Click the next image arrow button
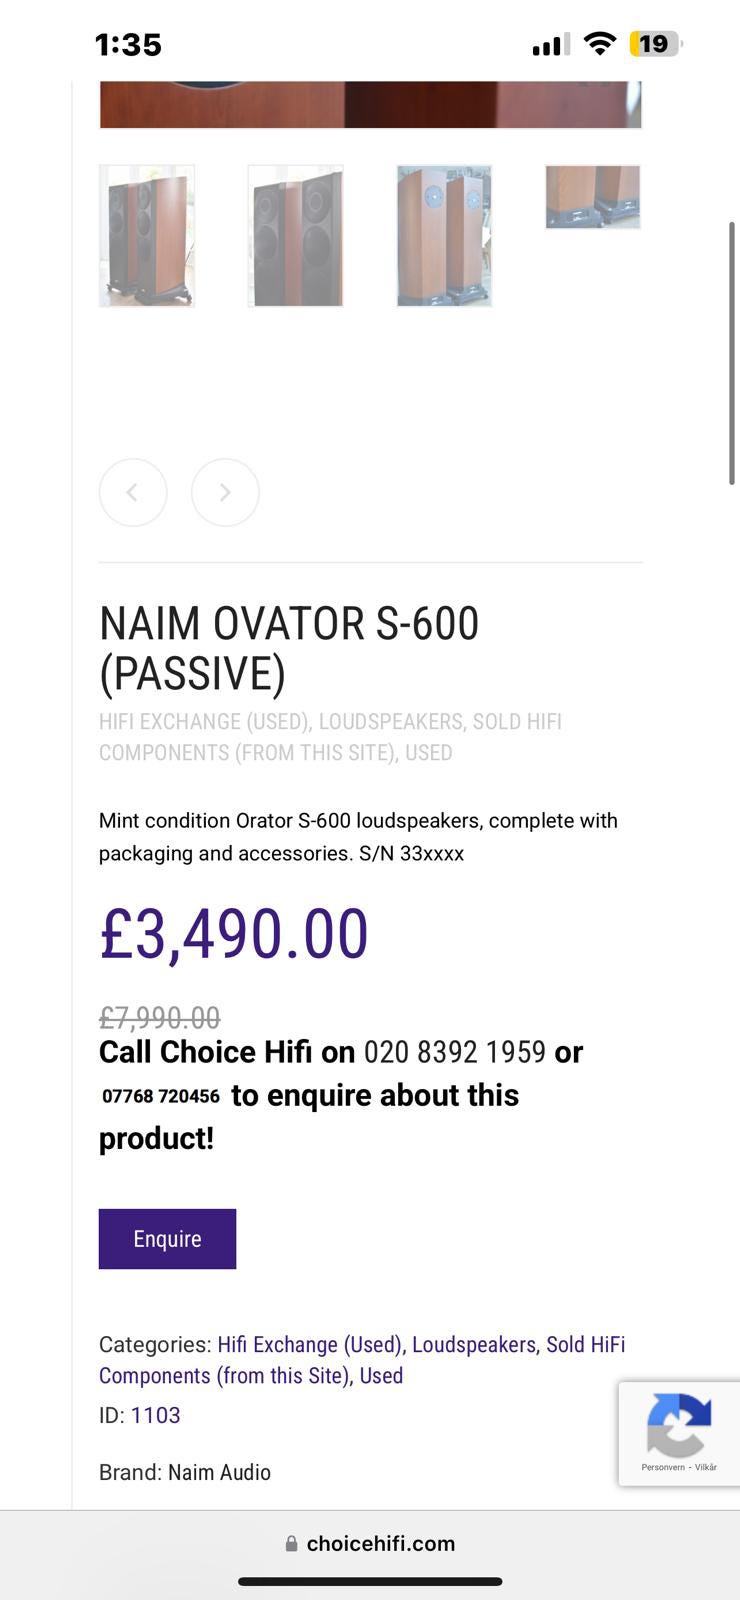 point(225,492)
